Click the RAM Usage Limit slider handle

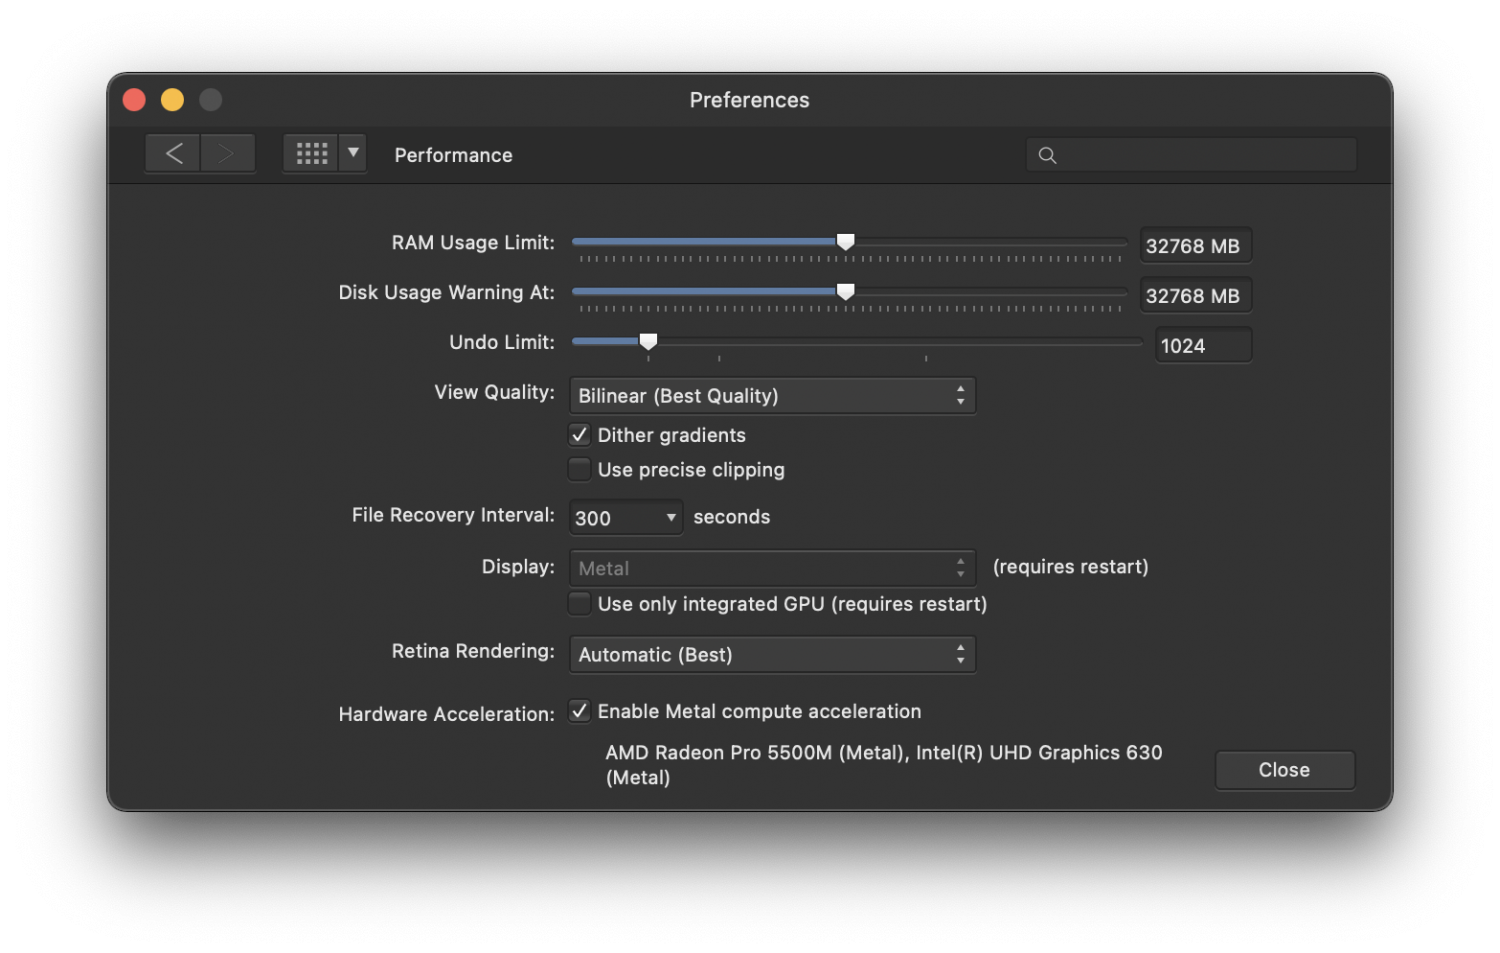pos(845,241)
